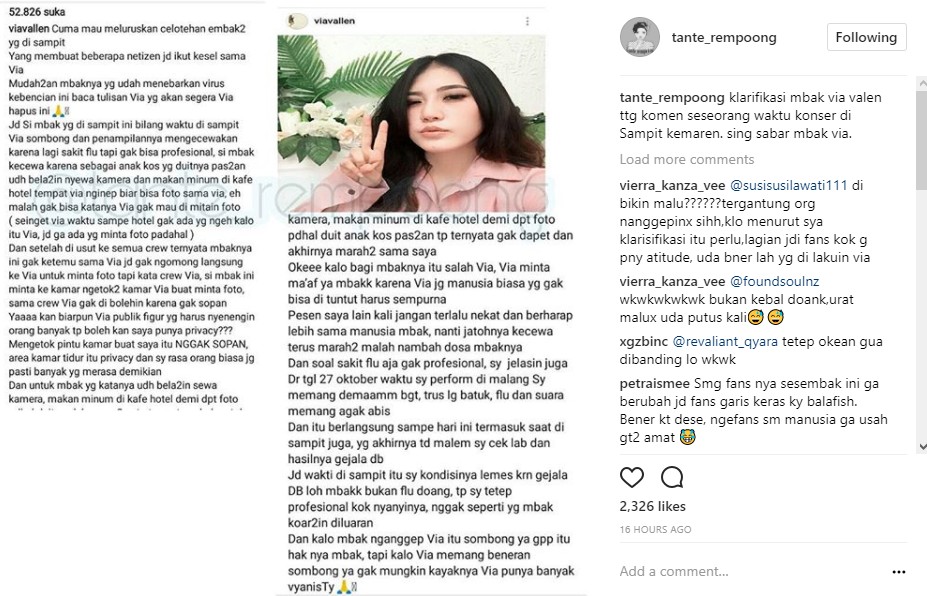Click the Add a comment field
This screenshot has height=596, width=927.
[751, 571]
